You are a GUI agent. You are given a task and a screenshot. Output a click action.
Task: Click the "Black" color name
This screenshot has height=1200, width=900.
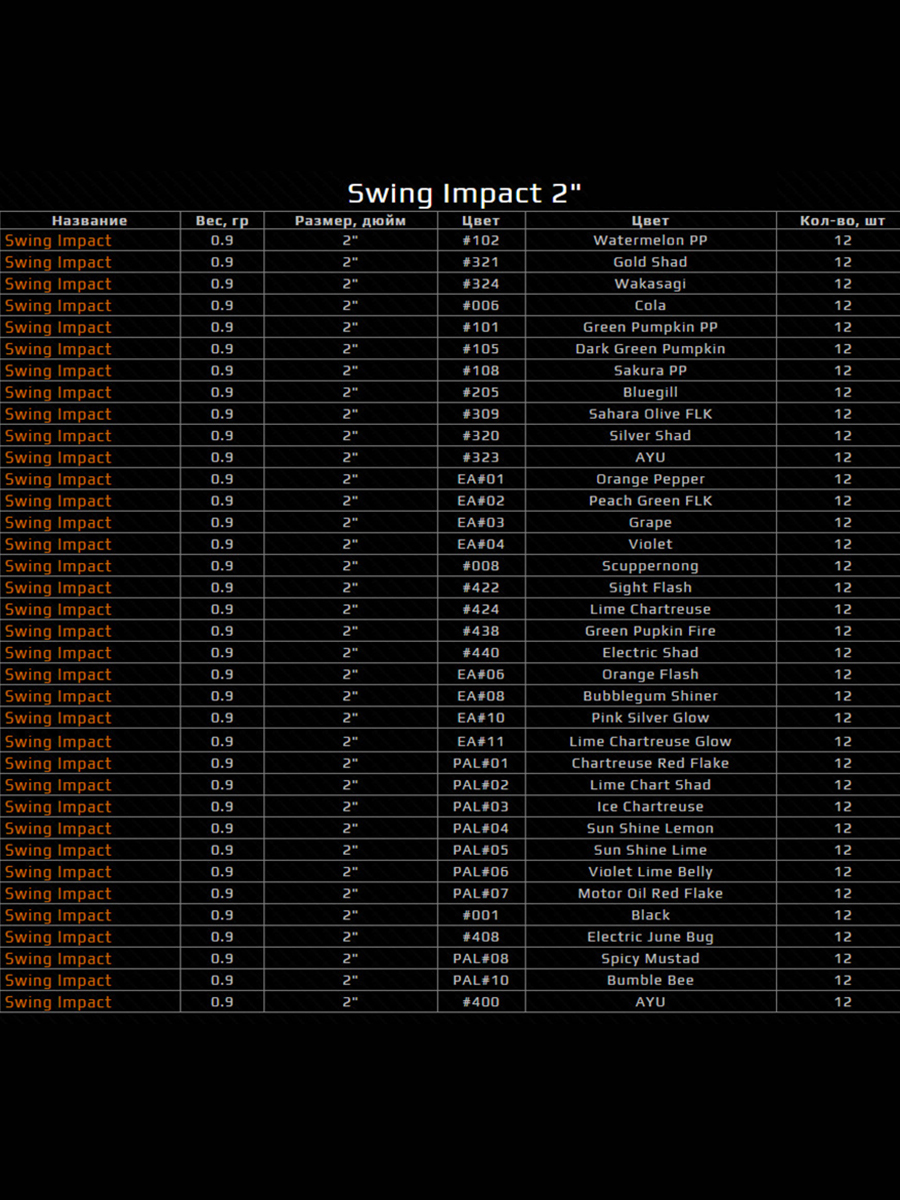tap(650, 915)
